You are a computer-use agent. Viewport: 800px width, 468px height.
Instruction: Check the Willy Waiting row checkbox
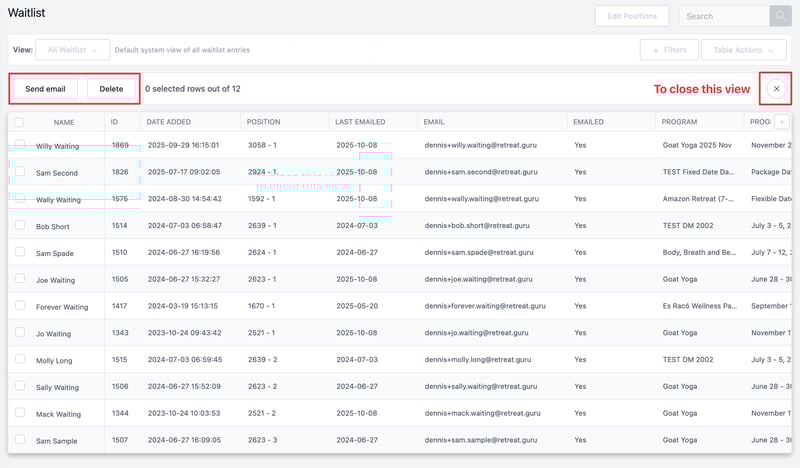tap(20, 144)
